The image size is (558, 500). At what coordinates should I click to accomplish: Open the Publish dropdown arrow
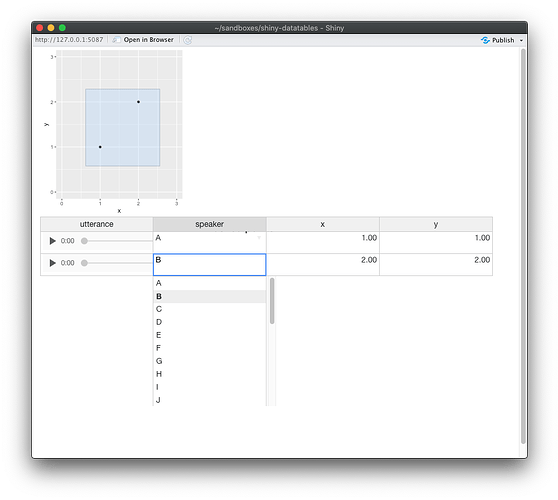click(521, 40)
